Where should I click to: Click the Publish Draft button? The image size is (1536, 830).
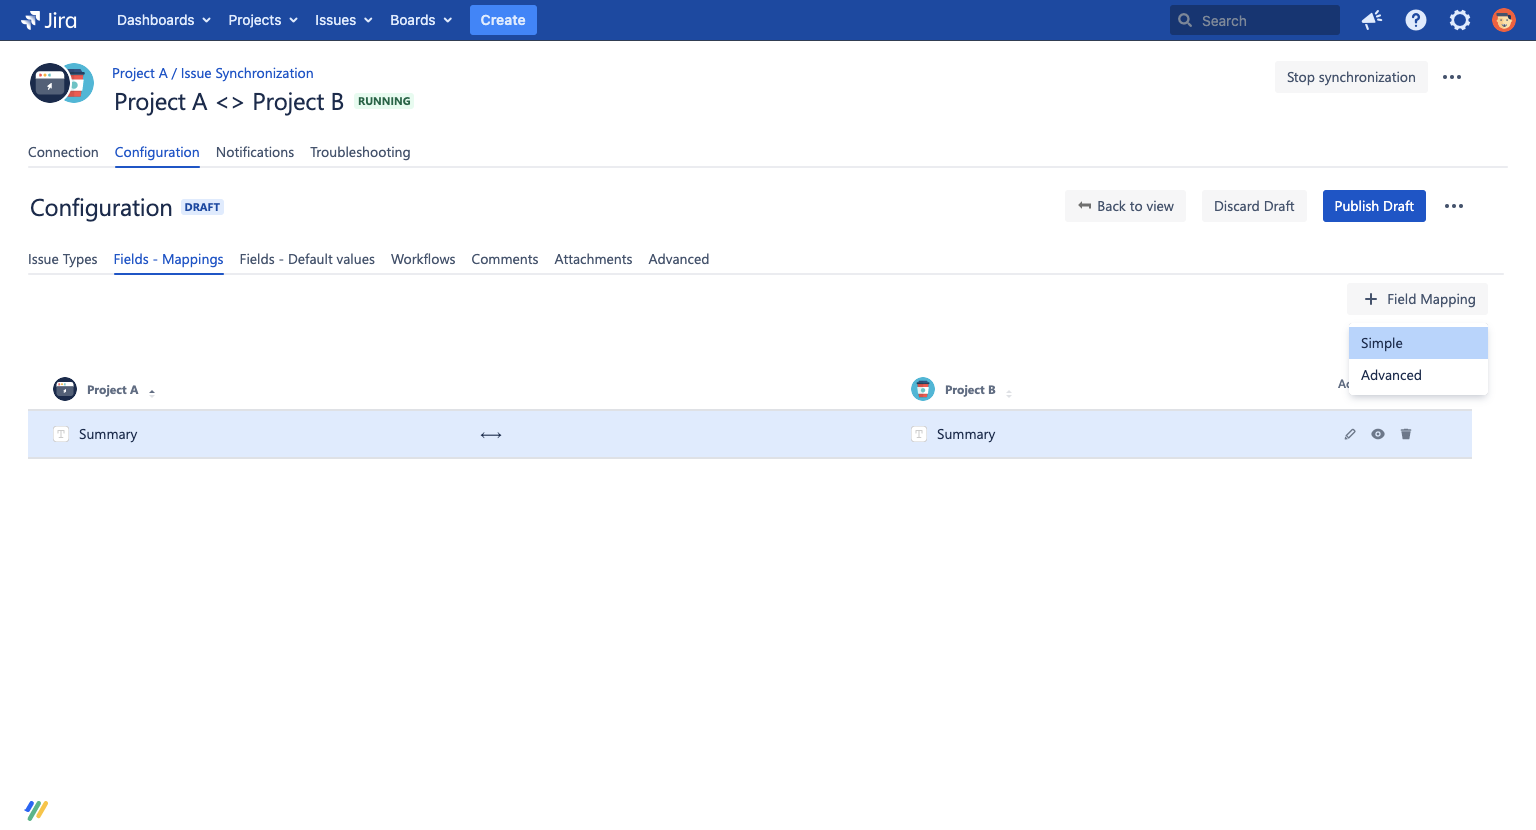1374,206
